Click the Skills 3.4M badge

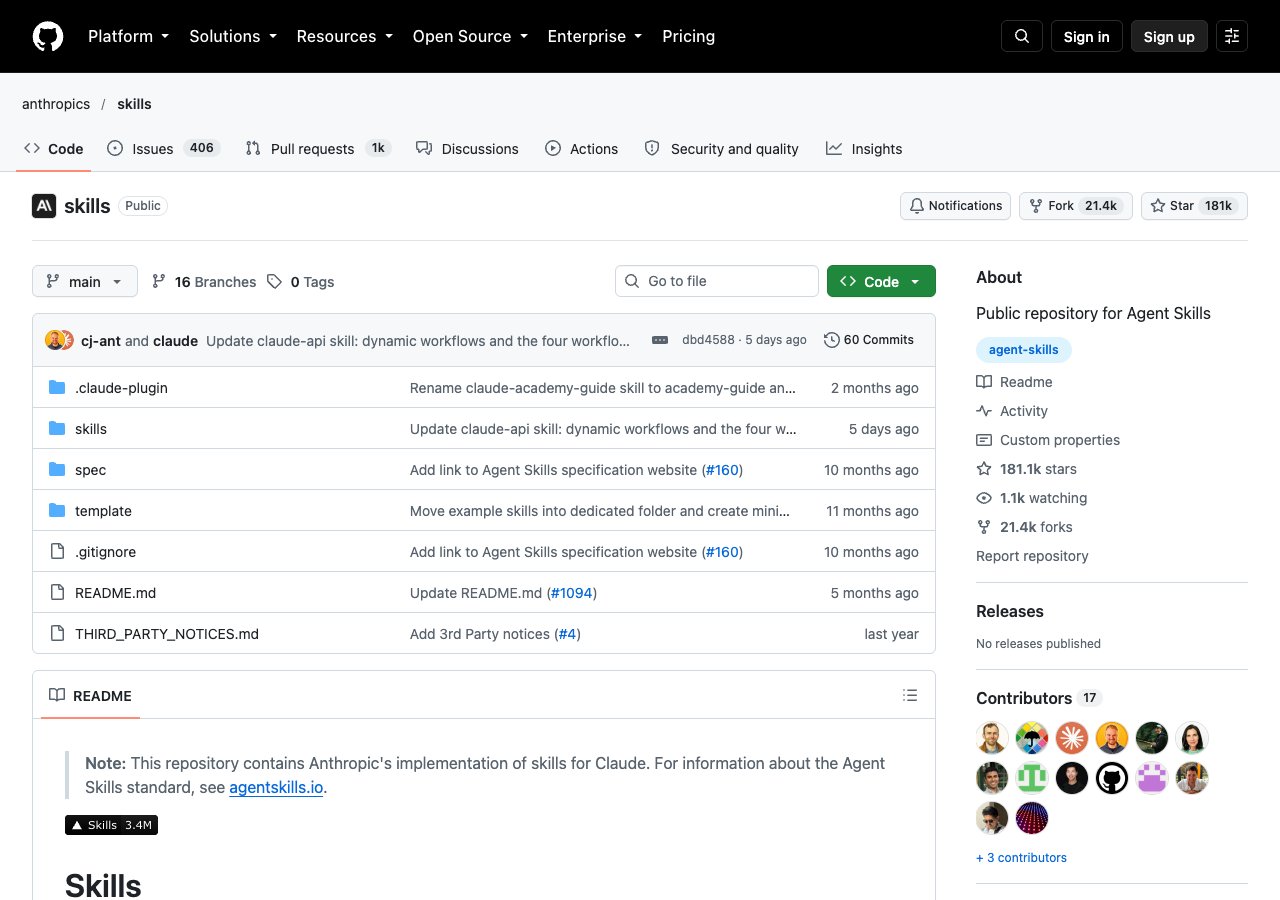pos(111,825)
